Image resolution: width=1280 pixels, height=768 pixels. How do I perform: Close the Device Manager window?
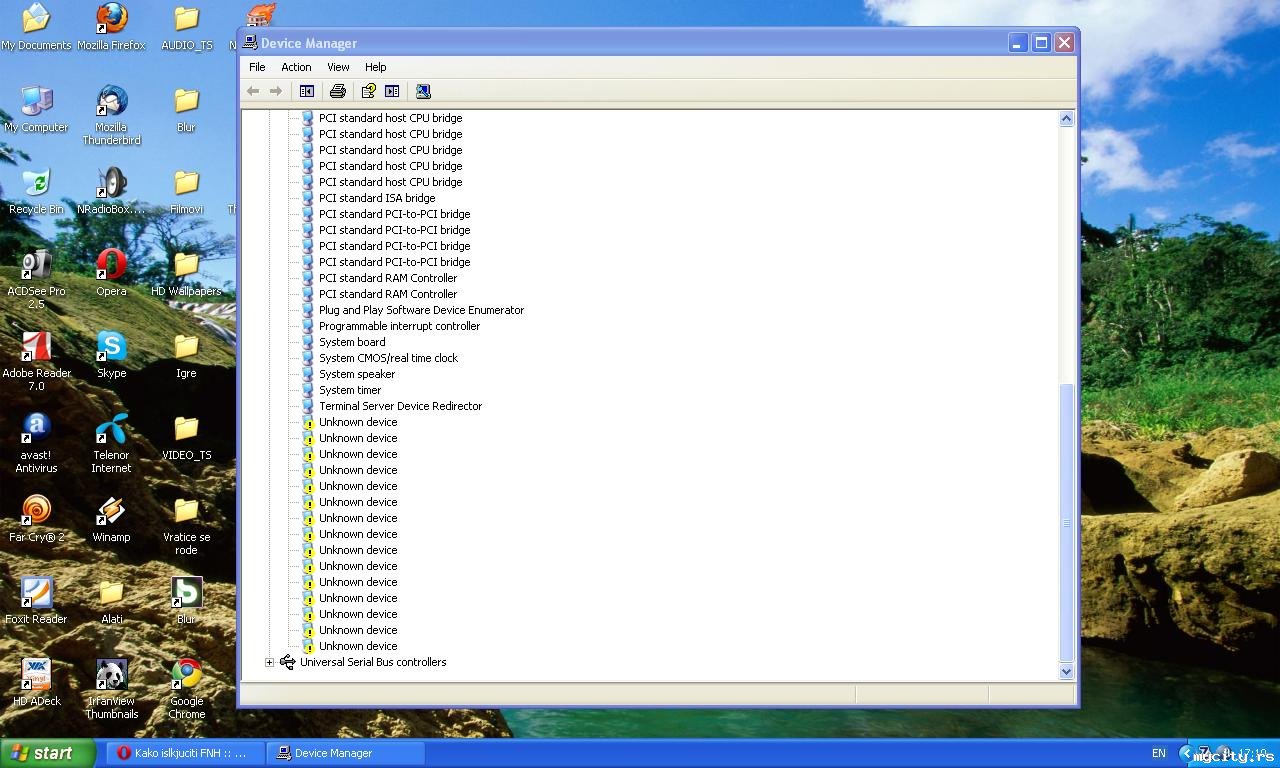pos(1064,43)
